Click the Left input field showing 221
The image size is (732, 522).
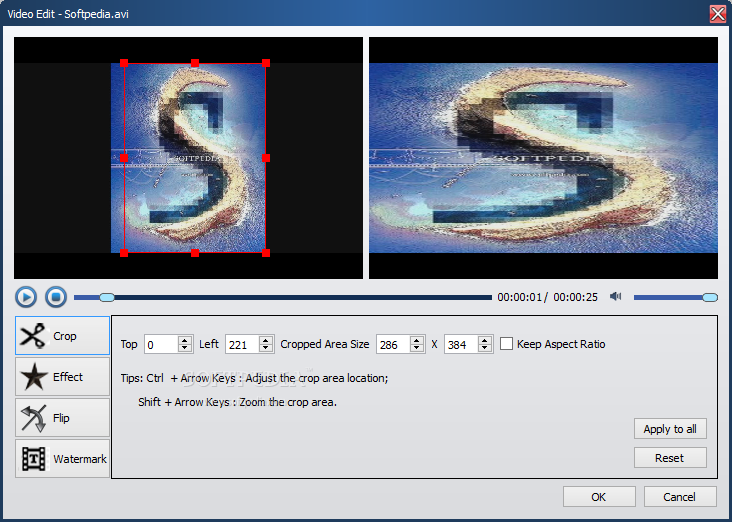(242, 345)
